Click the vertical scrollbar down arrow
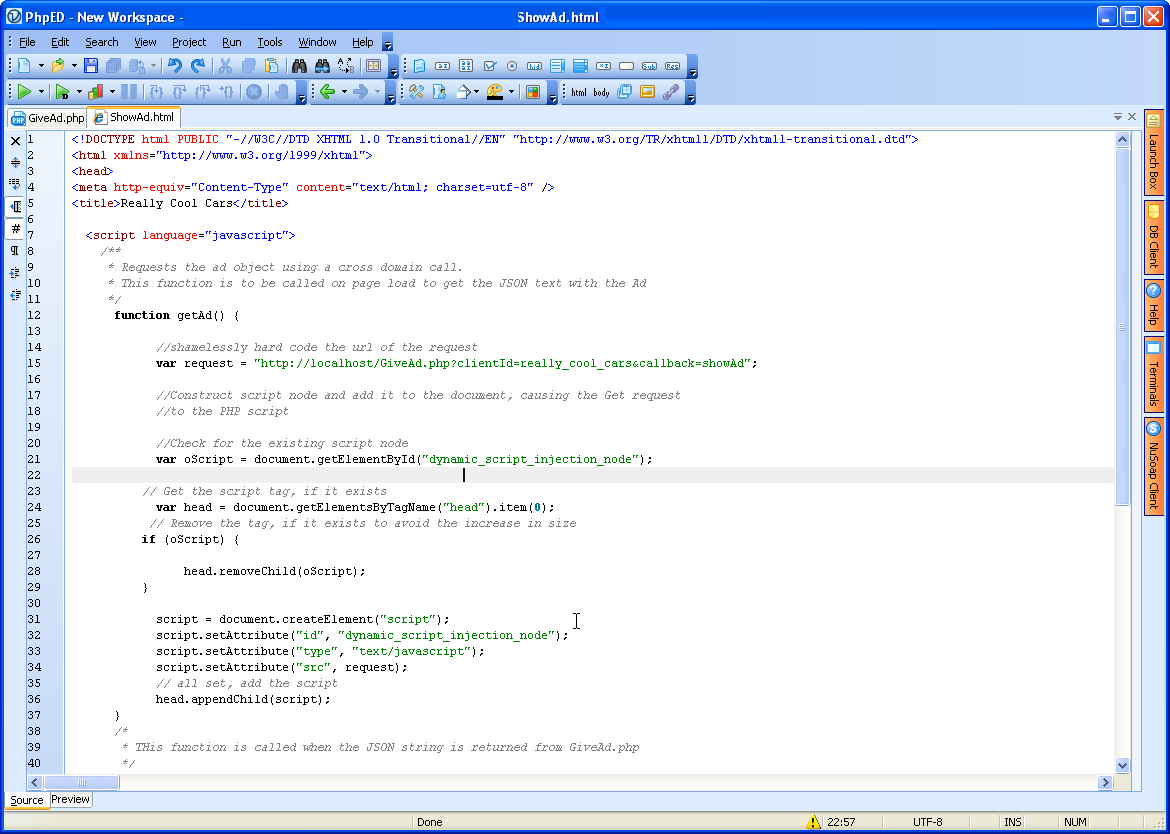 (x=1122, y=765)
